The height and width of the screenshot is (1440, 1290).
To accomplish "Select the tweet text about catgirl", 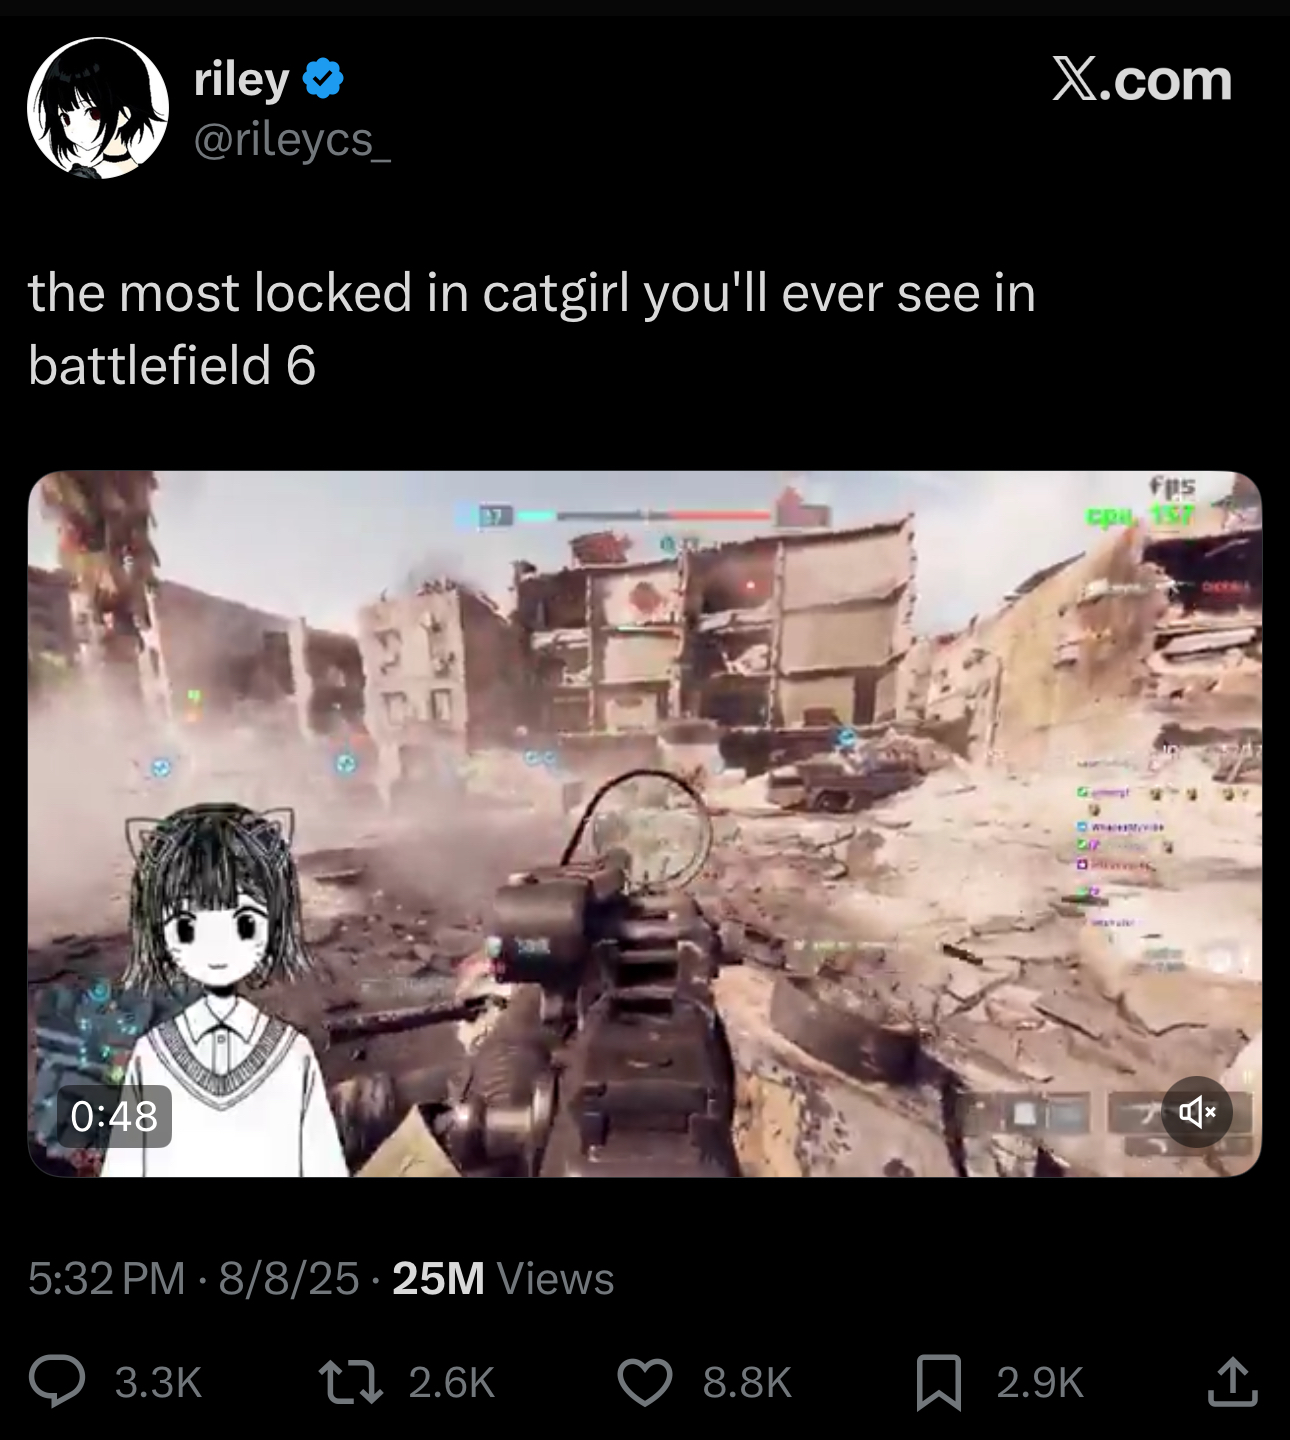I will tap(531, 328).
